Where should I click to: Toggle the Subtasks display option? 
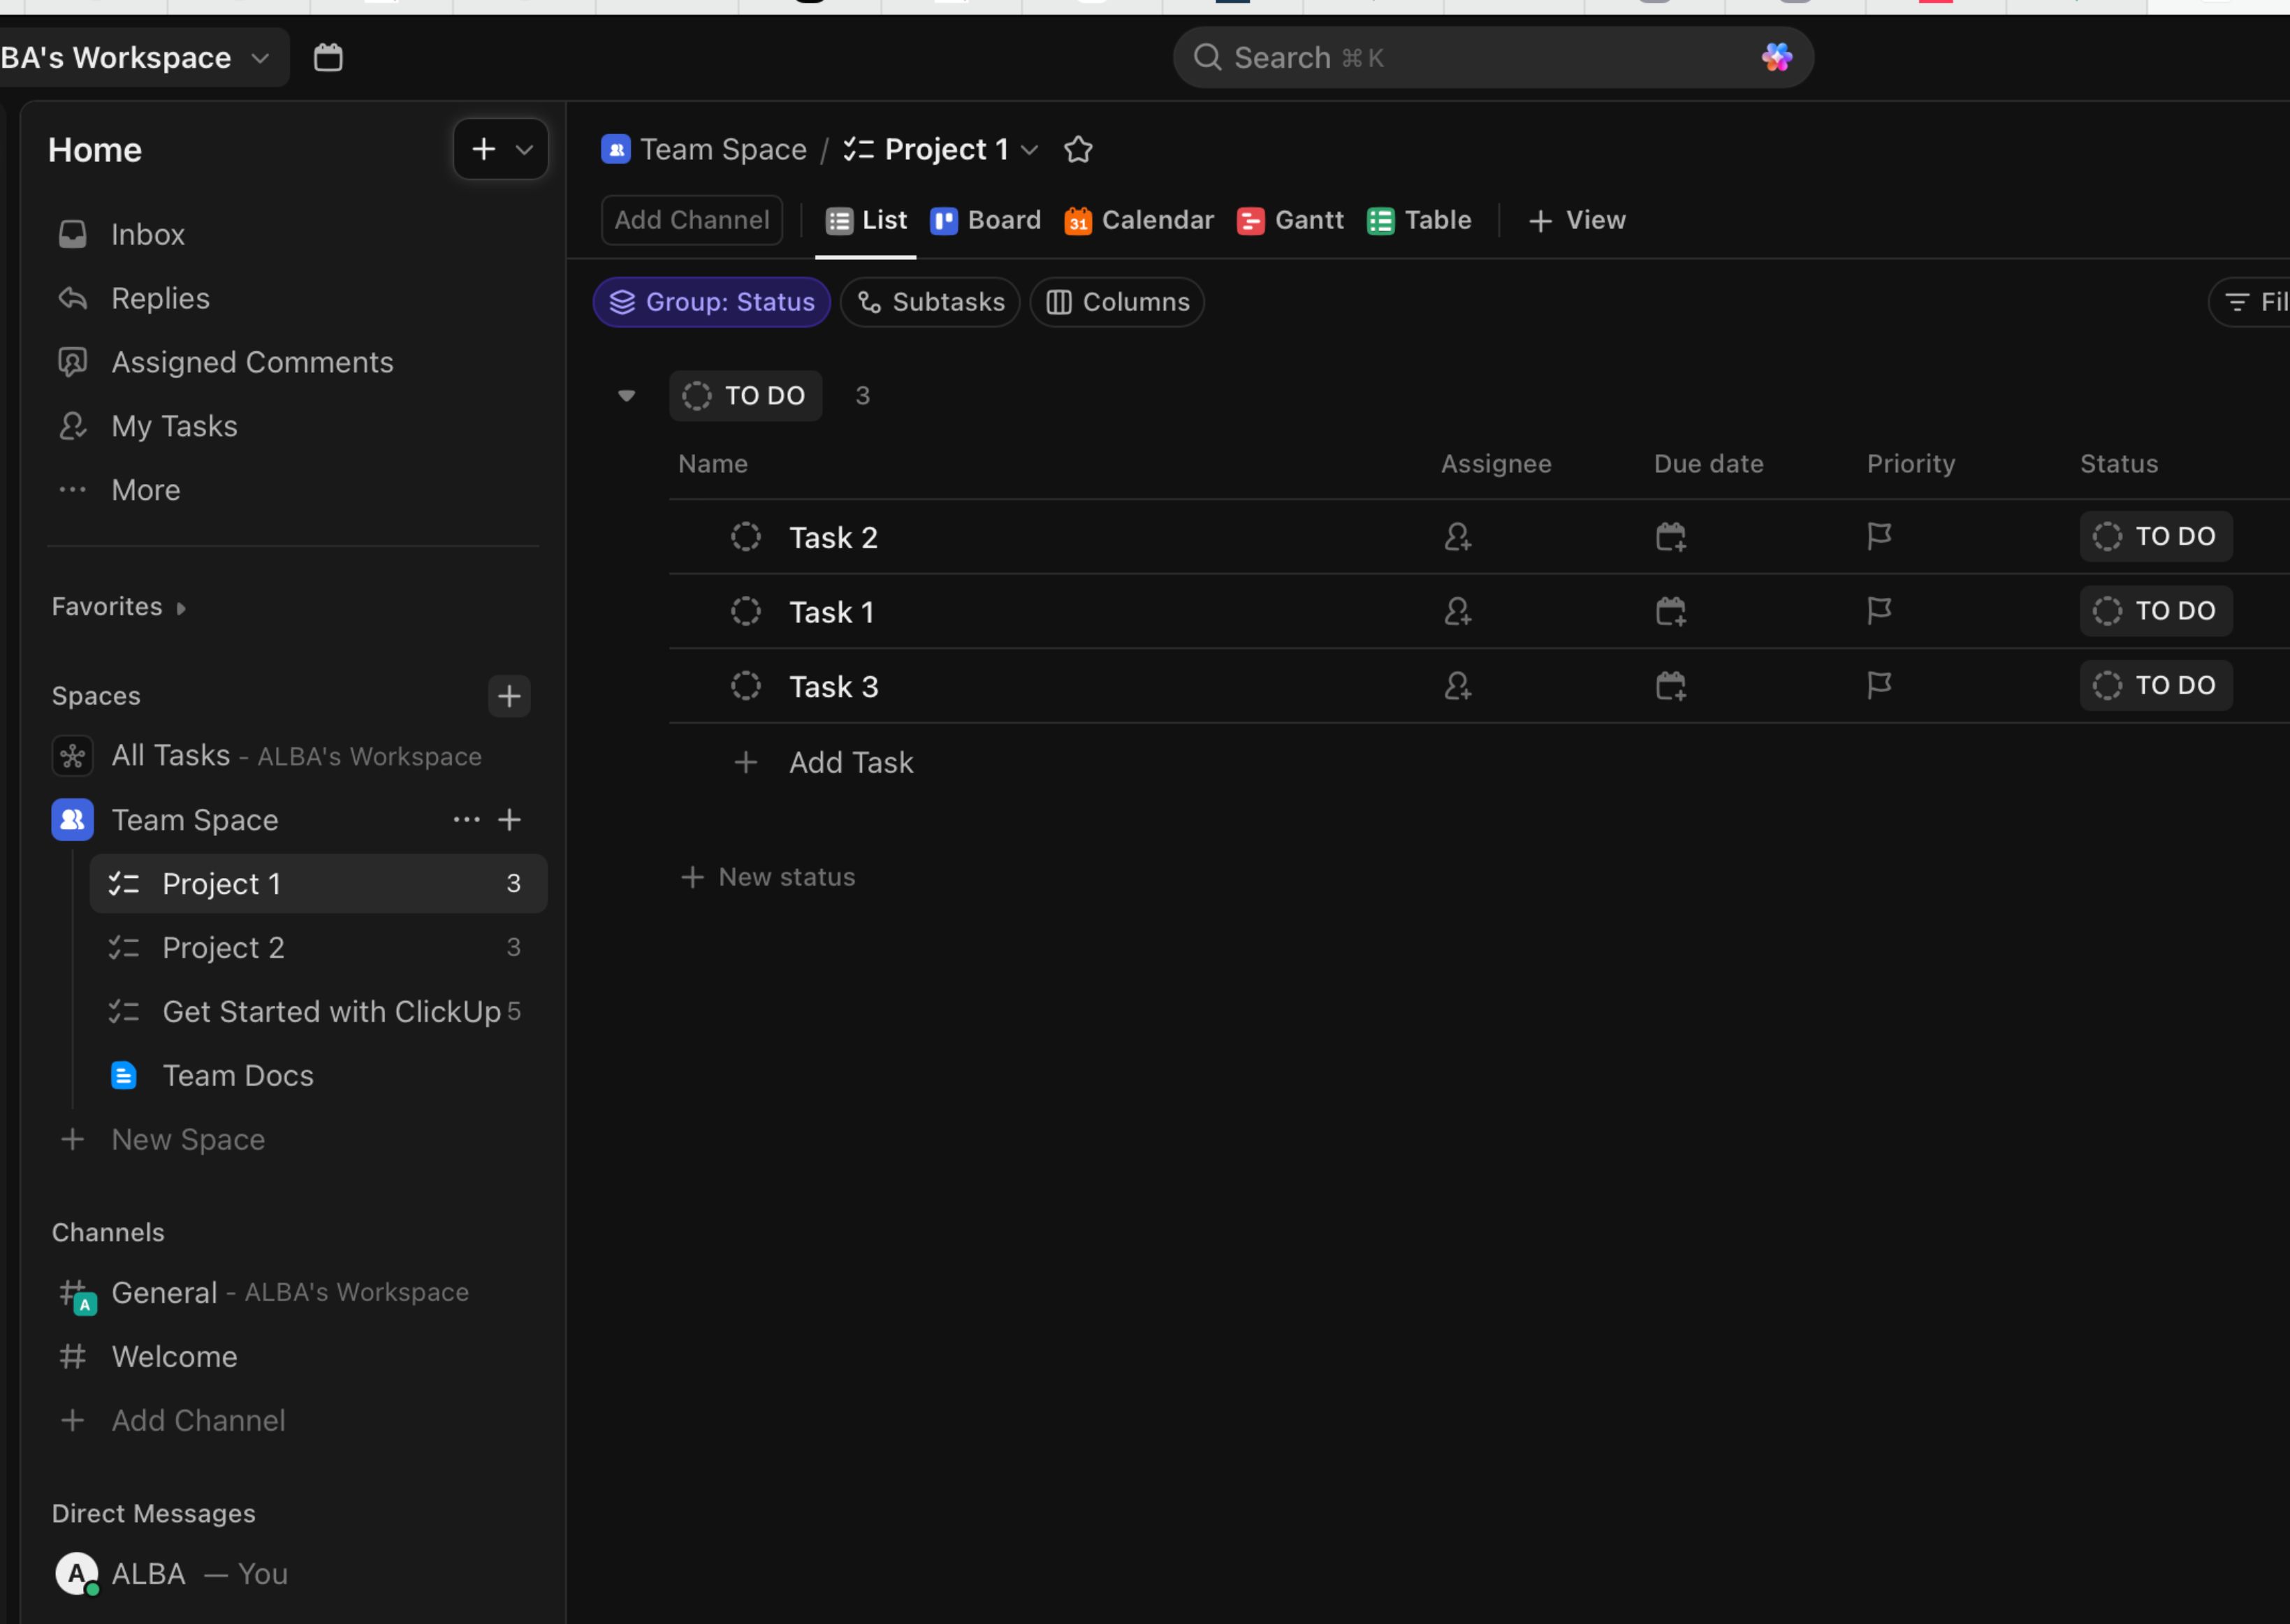tap(930, 302)
